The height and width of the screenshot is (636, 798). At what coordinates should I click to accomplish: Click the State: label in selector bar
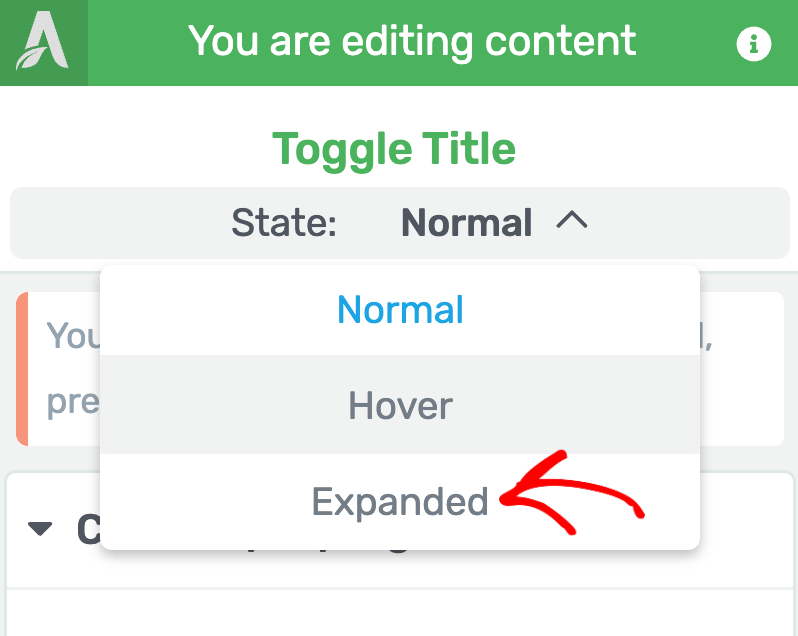pos(284,222)
